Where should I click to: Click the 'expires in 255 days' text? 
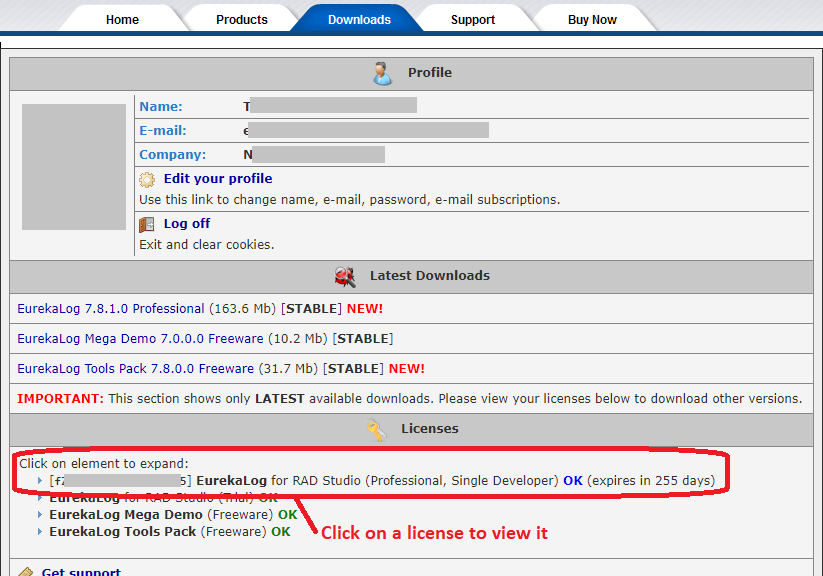[x=651, y=480]
